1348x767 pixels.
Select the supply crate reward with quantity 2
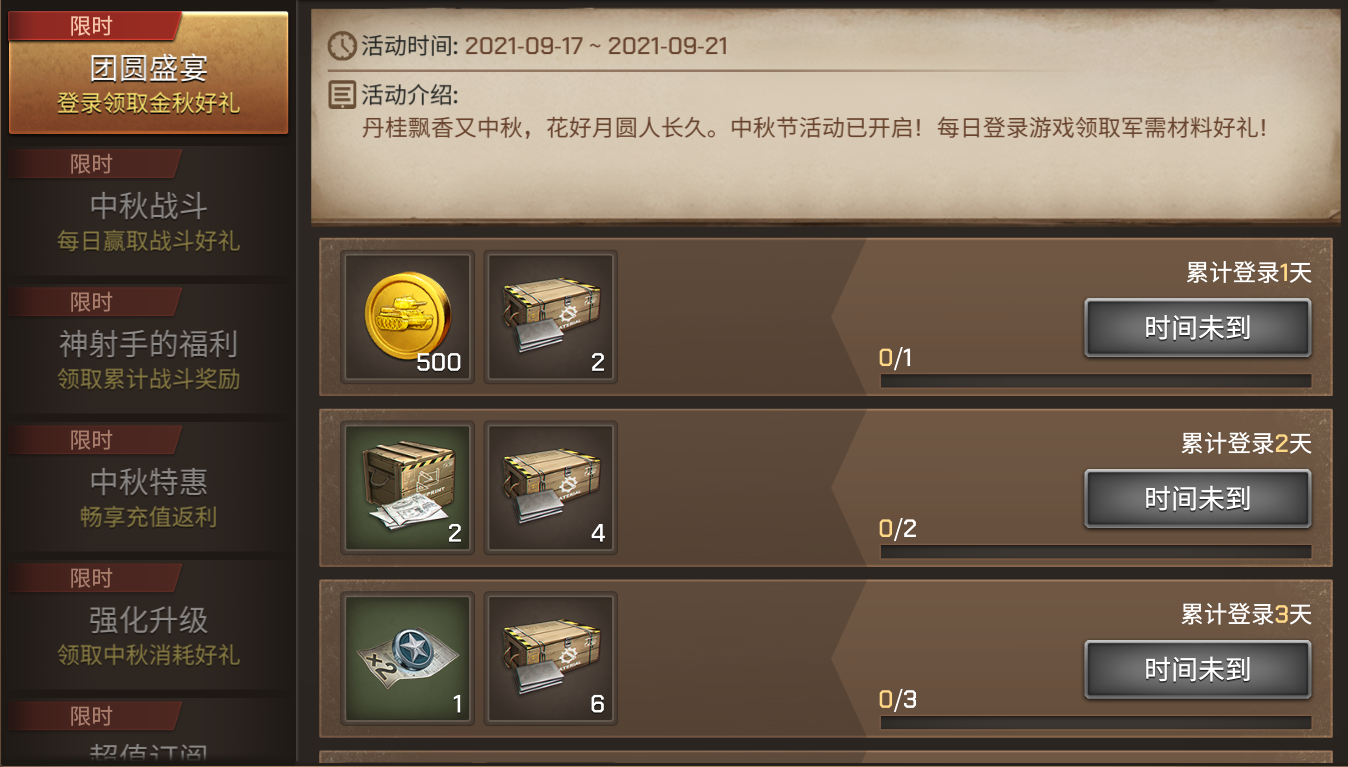click(x=551, y=317)
